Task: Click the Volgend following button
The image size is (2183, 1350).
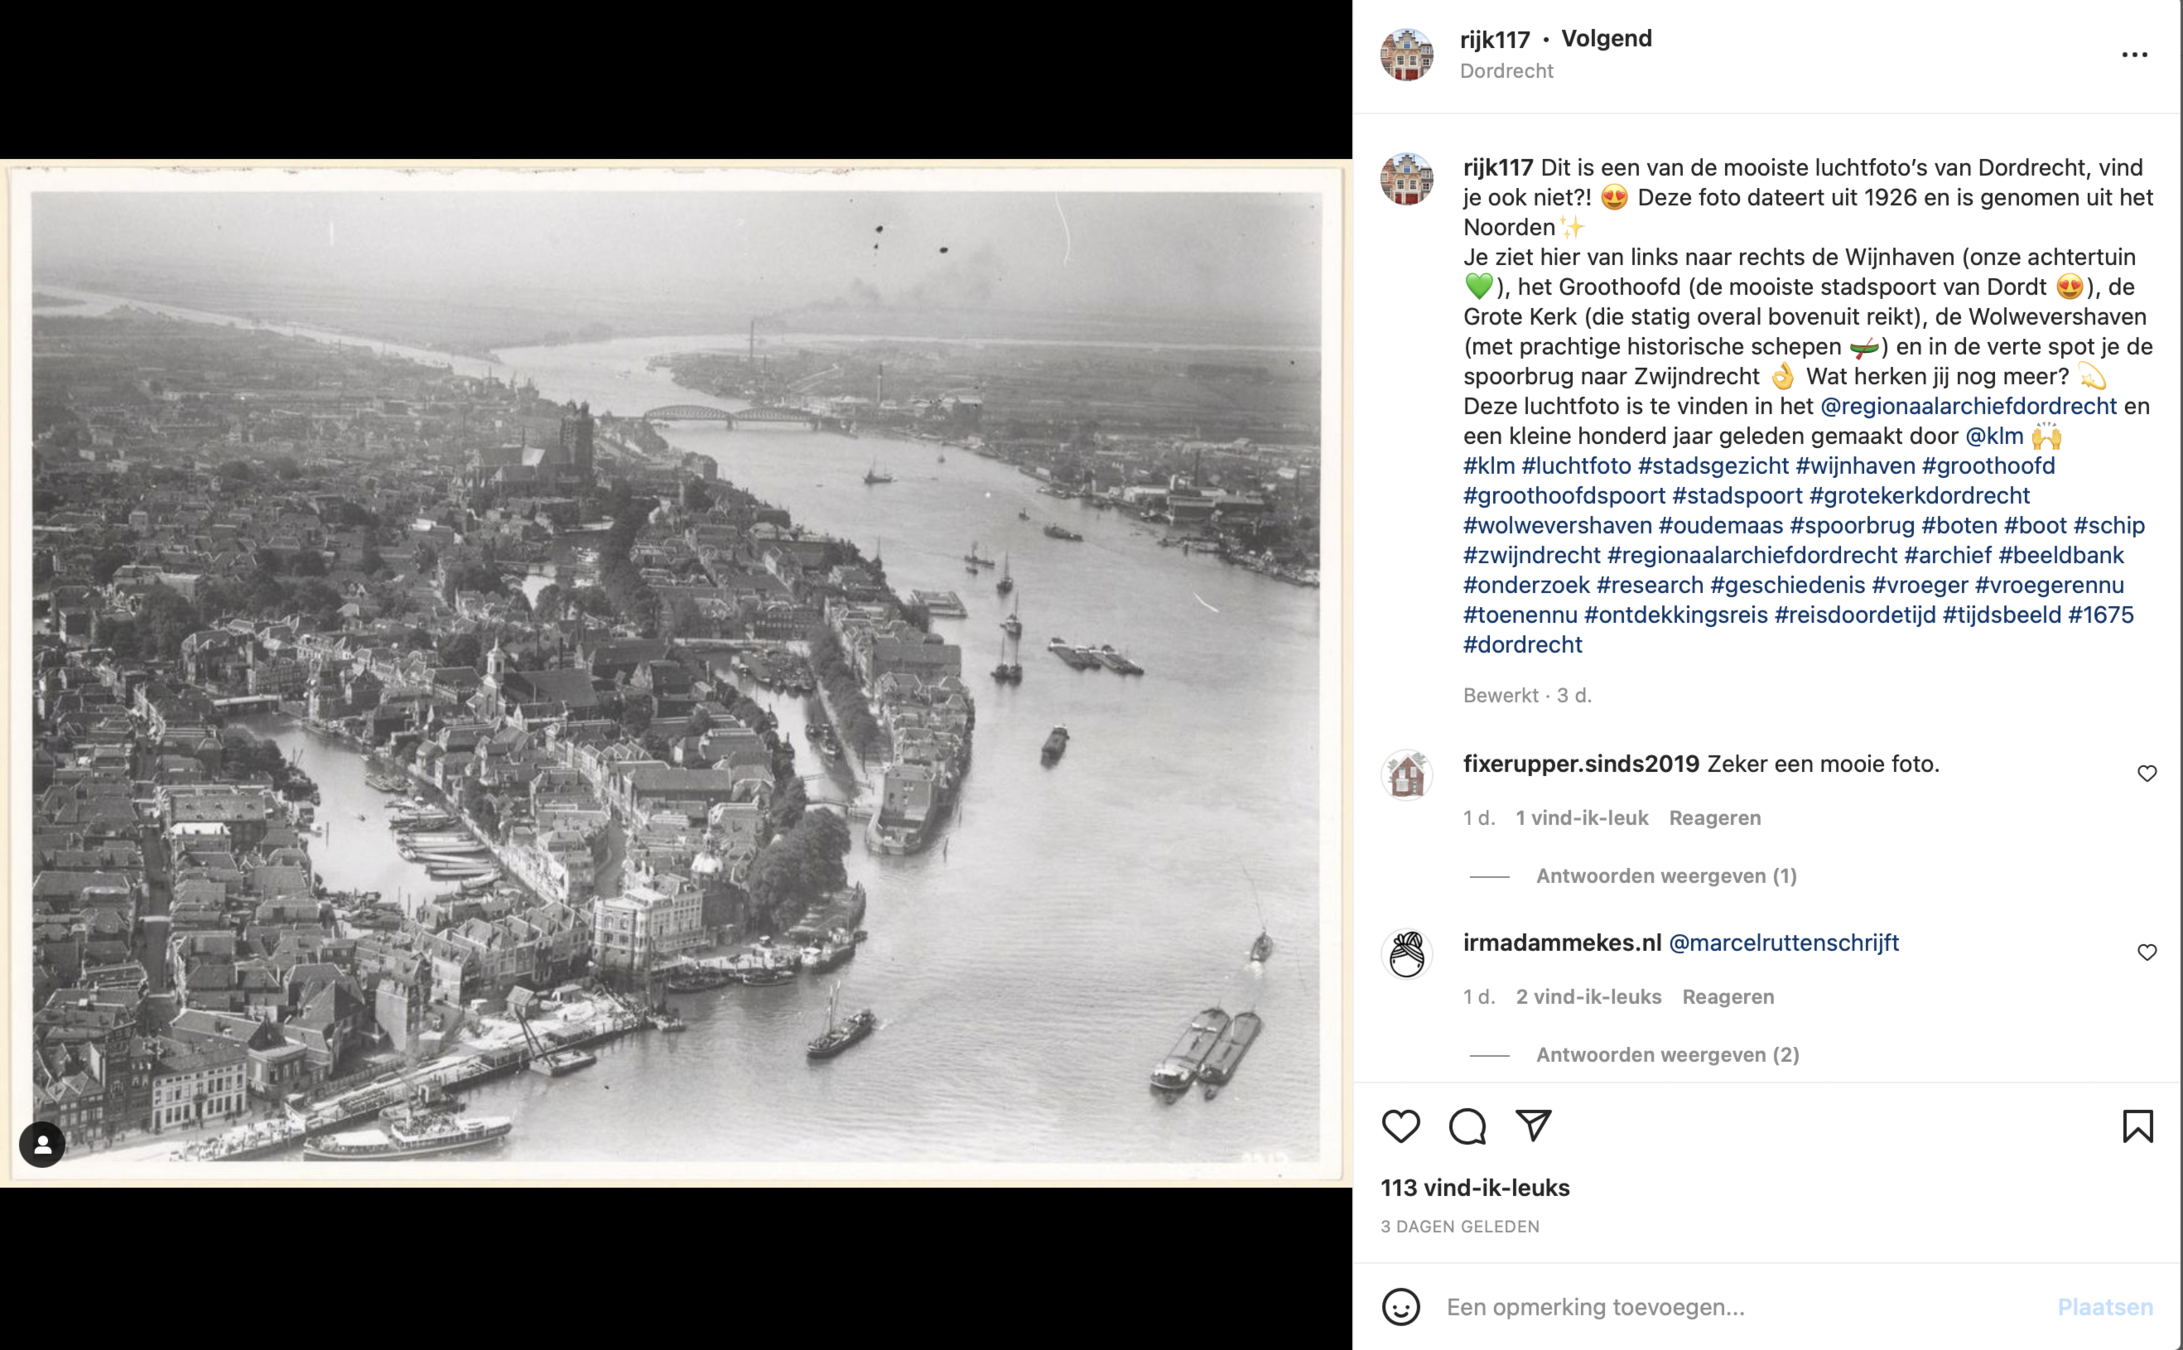Action: pyautogui.click(x=1606, y=39)
